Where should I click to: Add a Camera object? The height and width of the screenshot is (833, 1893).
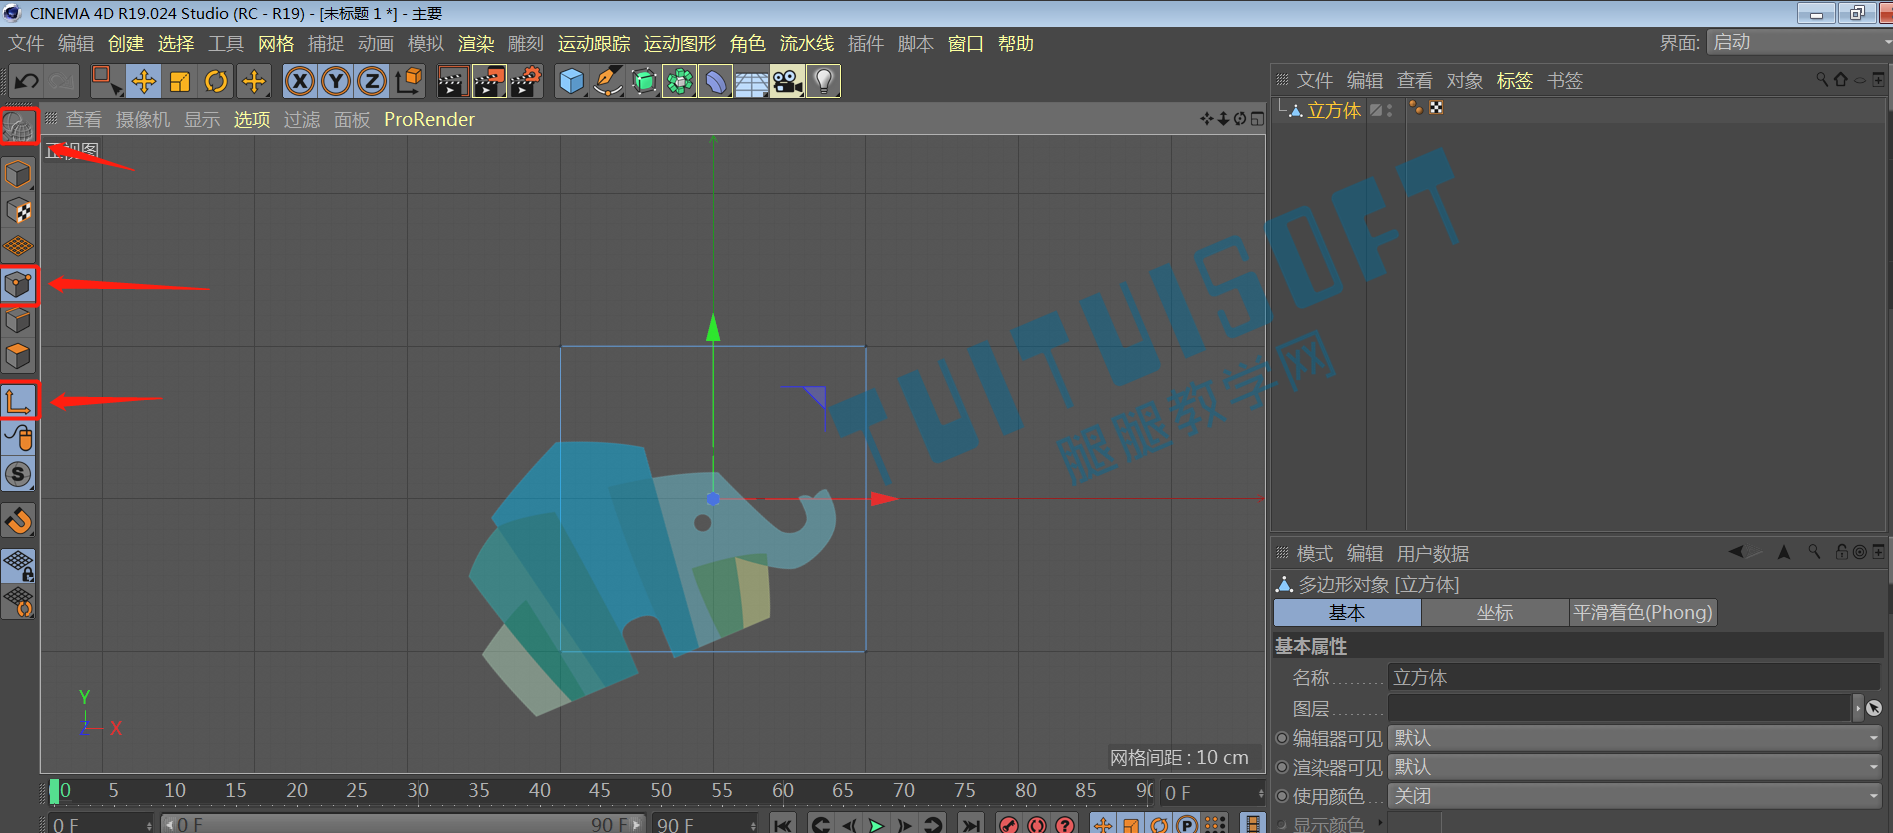(788, 81)
